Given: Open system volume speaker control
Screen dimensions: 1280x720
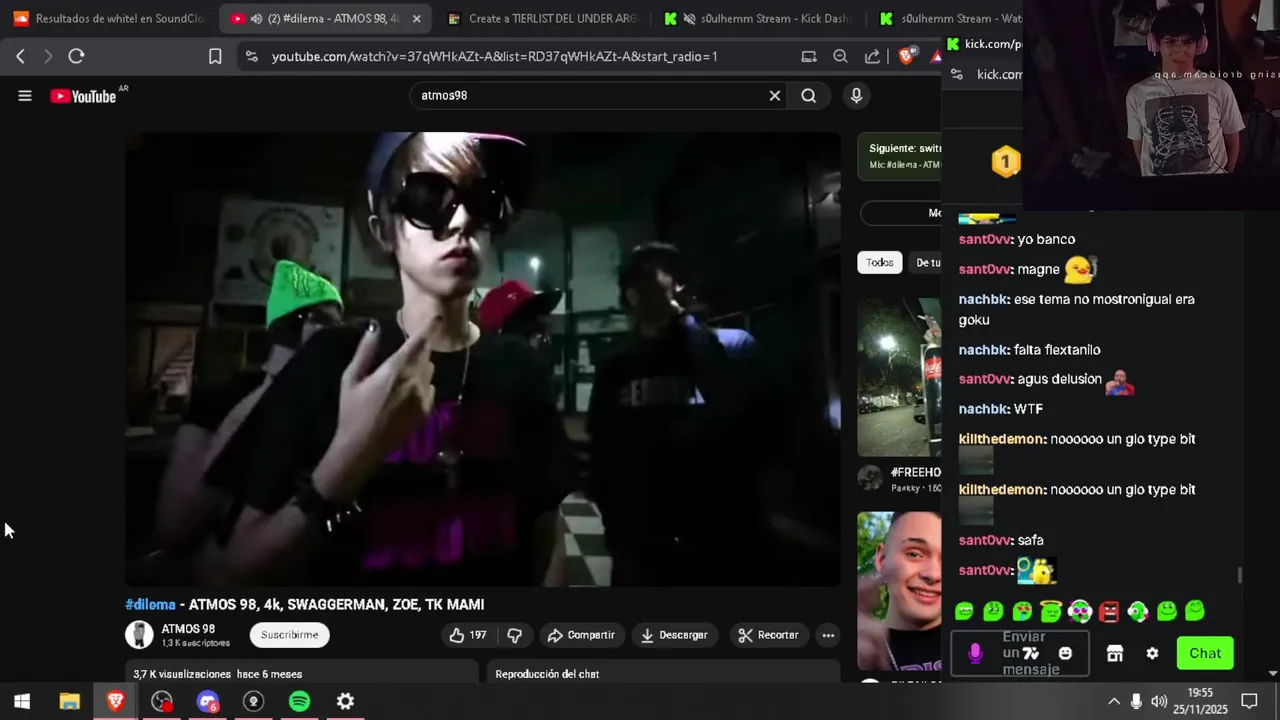Looking at the screenshot, I should [1159, 702].
